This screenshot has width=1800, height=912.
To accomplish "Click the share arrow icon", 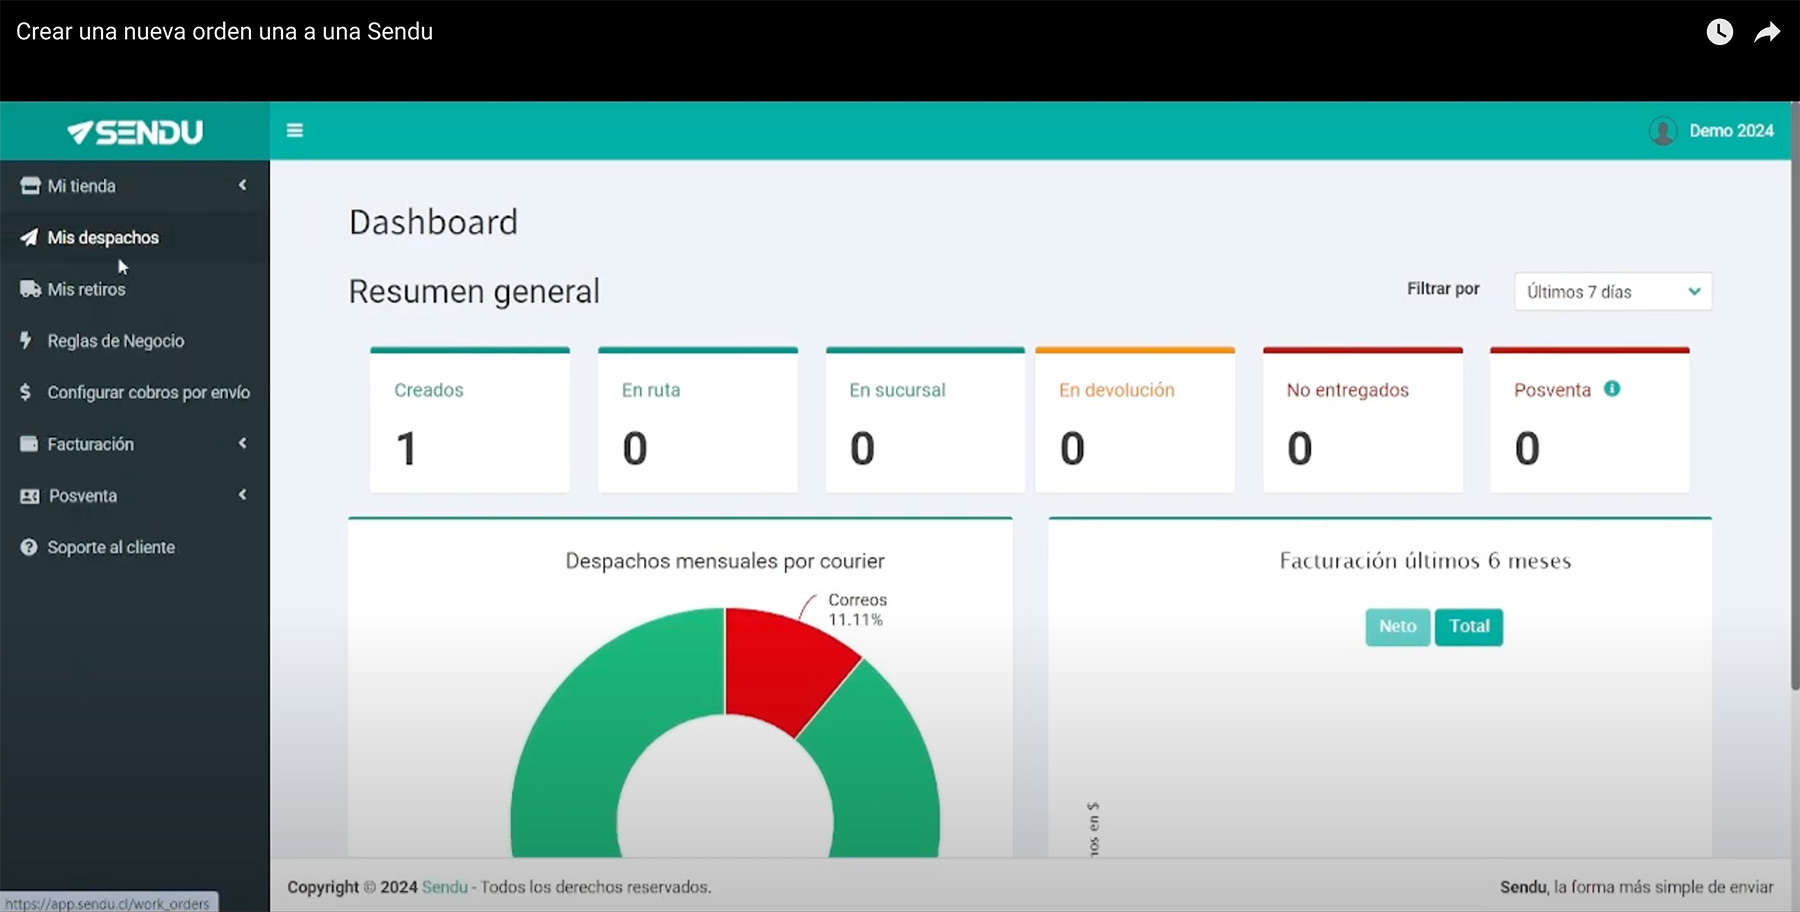I will click(1767, 32).
